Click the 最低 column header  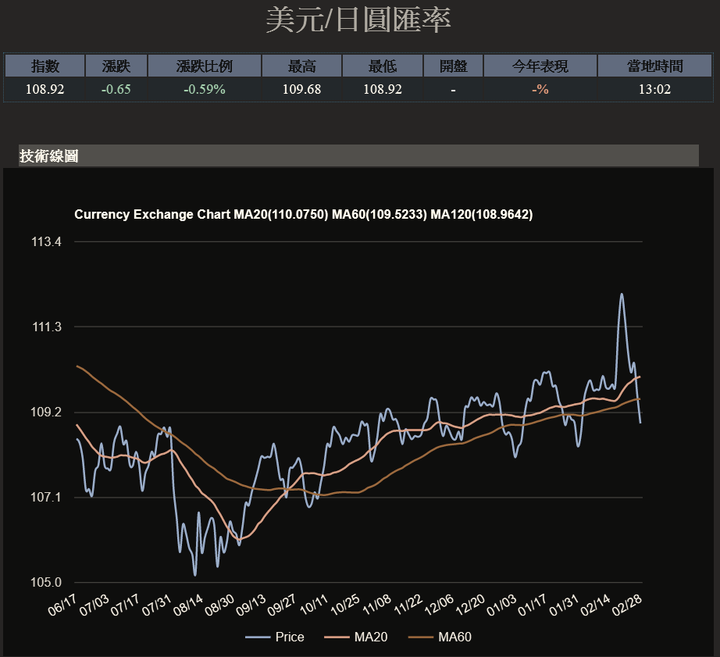click(x=382, y=66)
